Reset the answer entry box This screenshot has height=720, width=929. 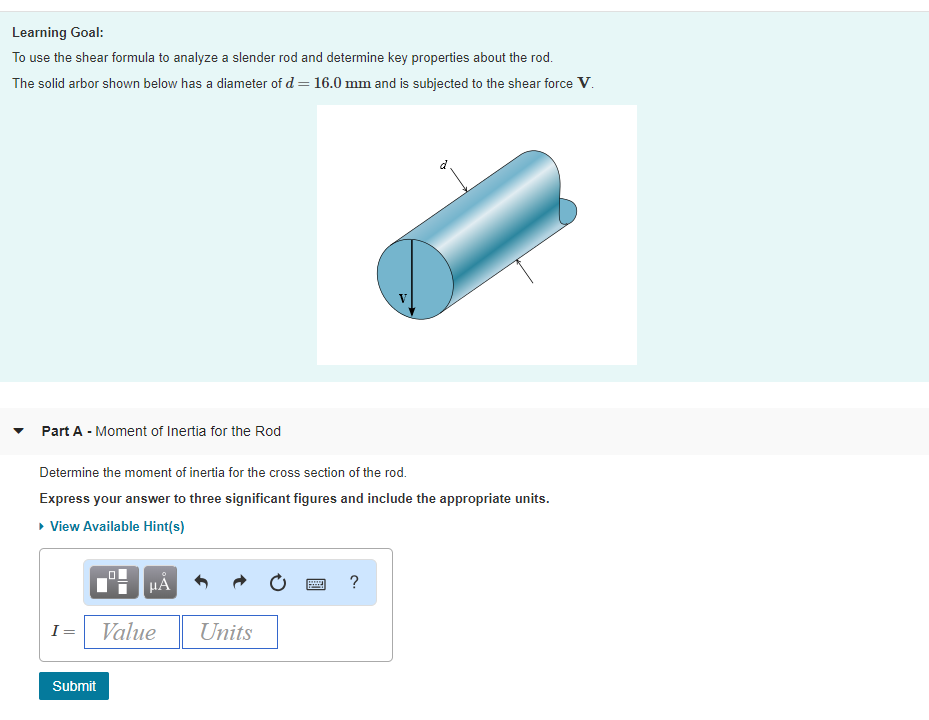[277, 582]
